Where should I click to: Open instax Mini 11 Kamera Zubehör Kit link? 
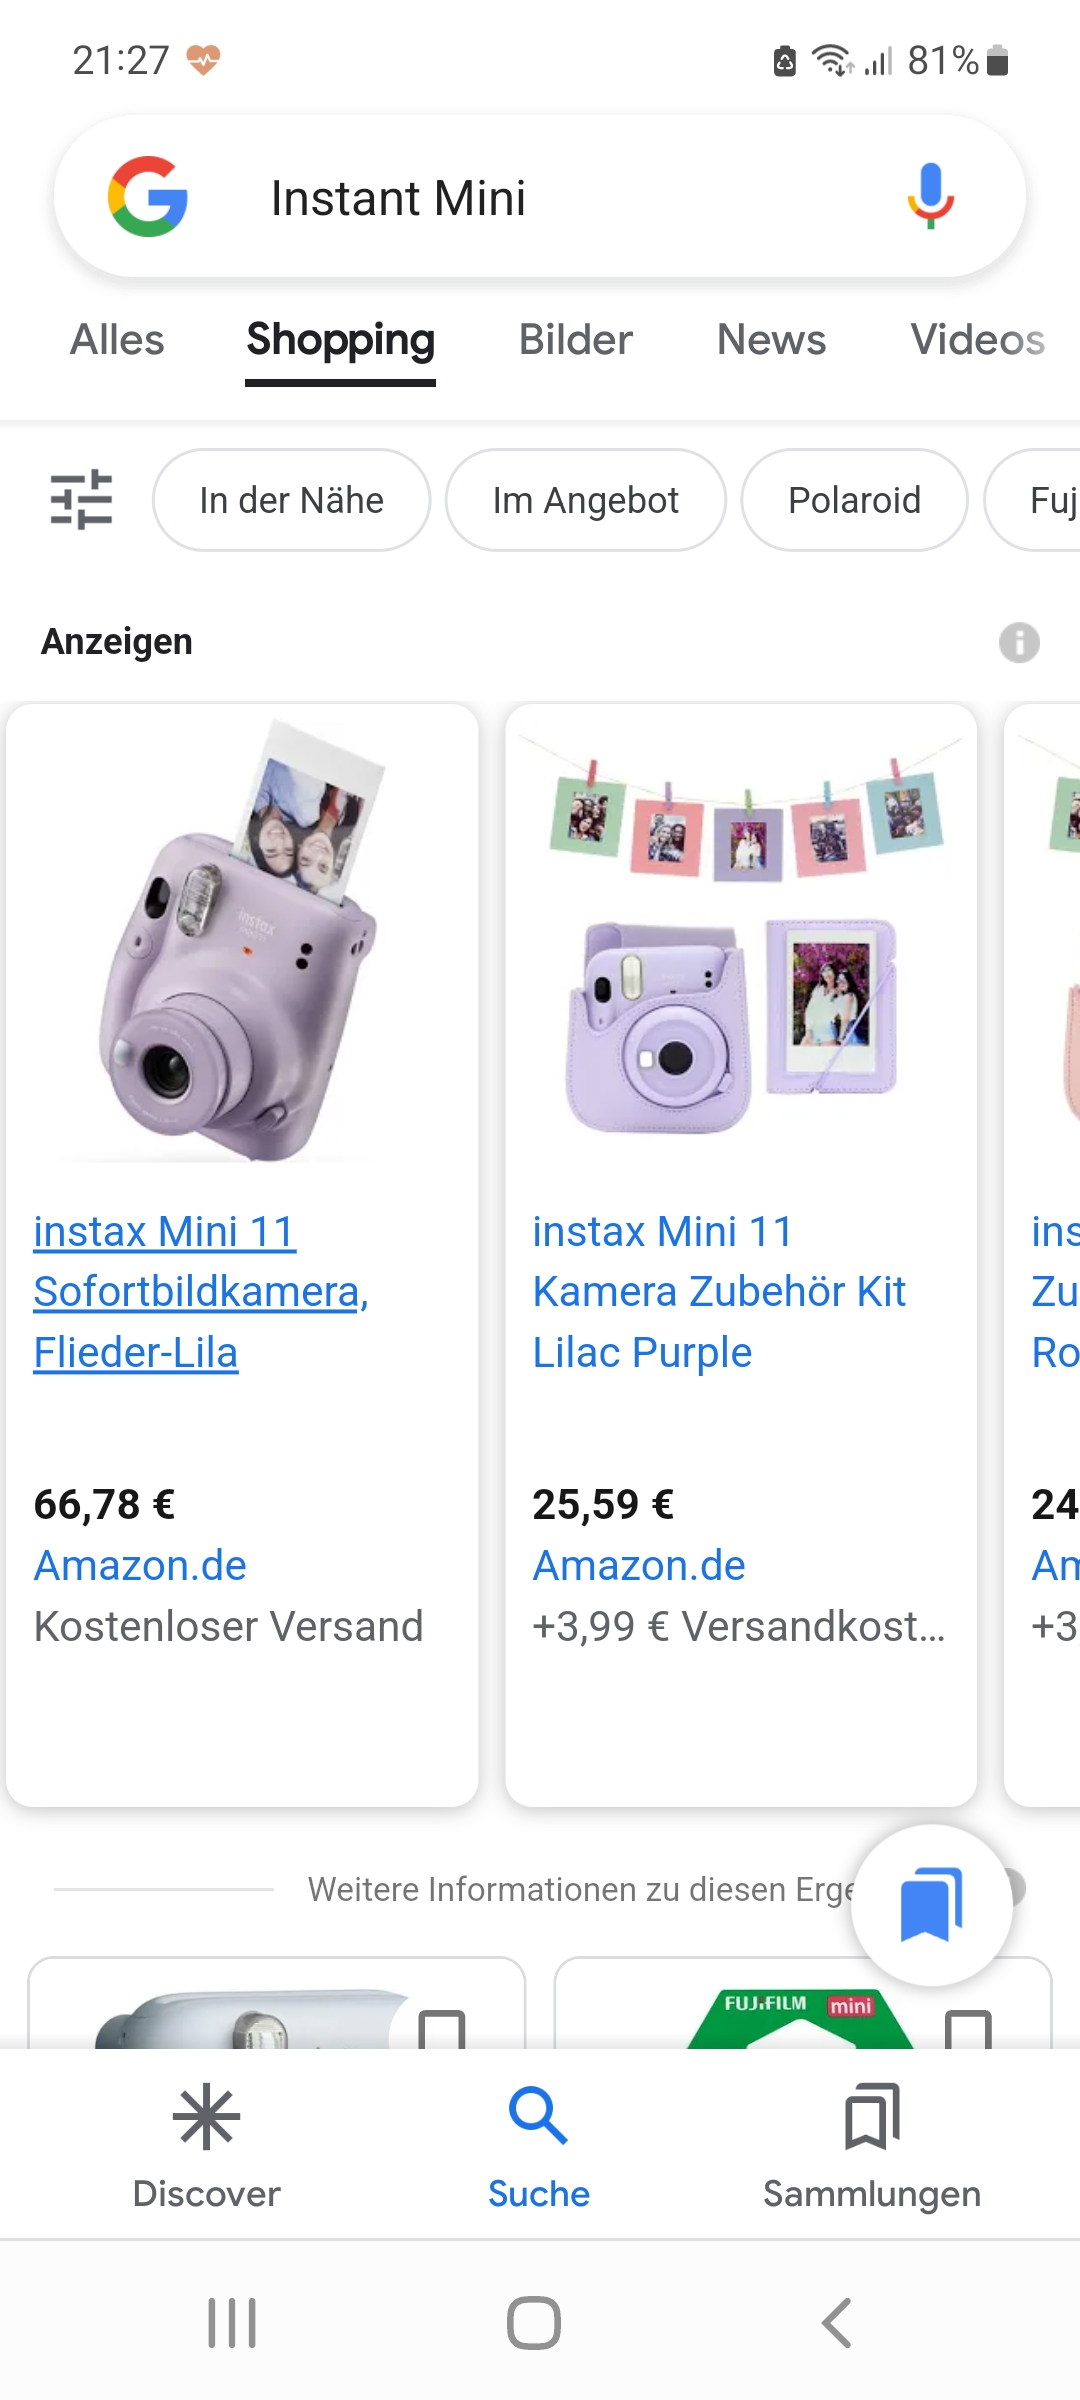pos(718,1291)
